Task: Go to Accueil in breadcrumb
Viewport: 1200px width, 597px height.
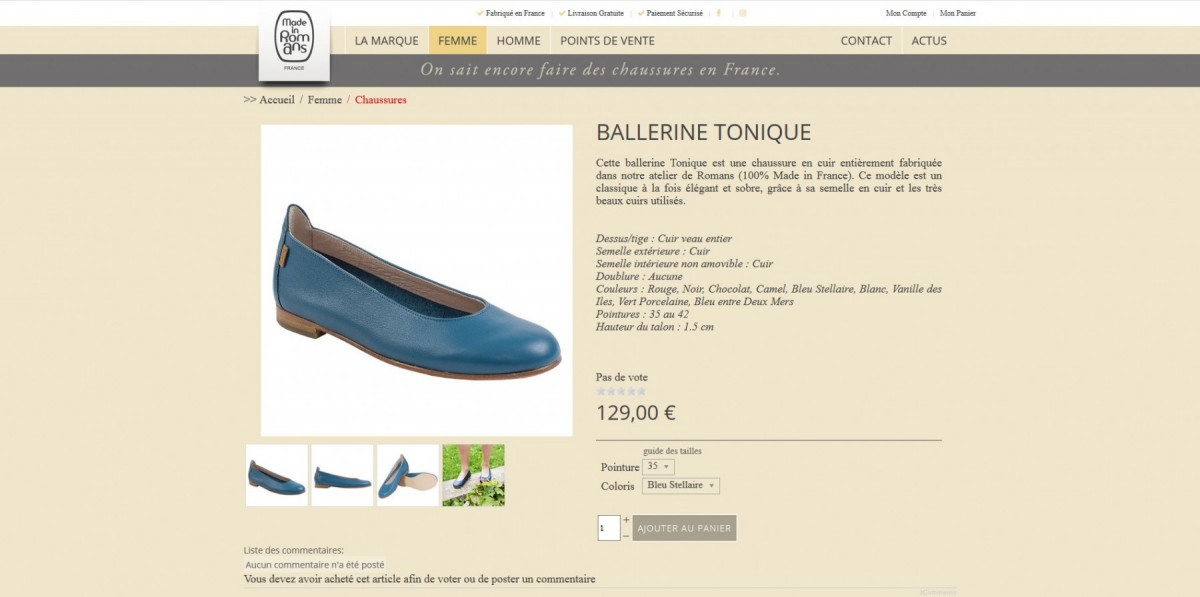Action: click(x=277, y=100)
